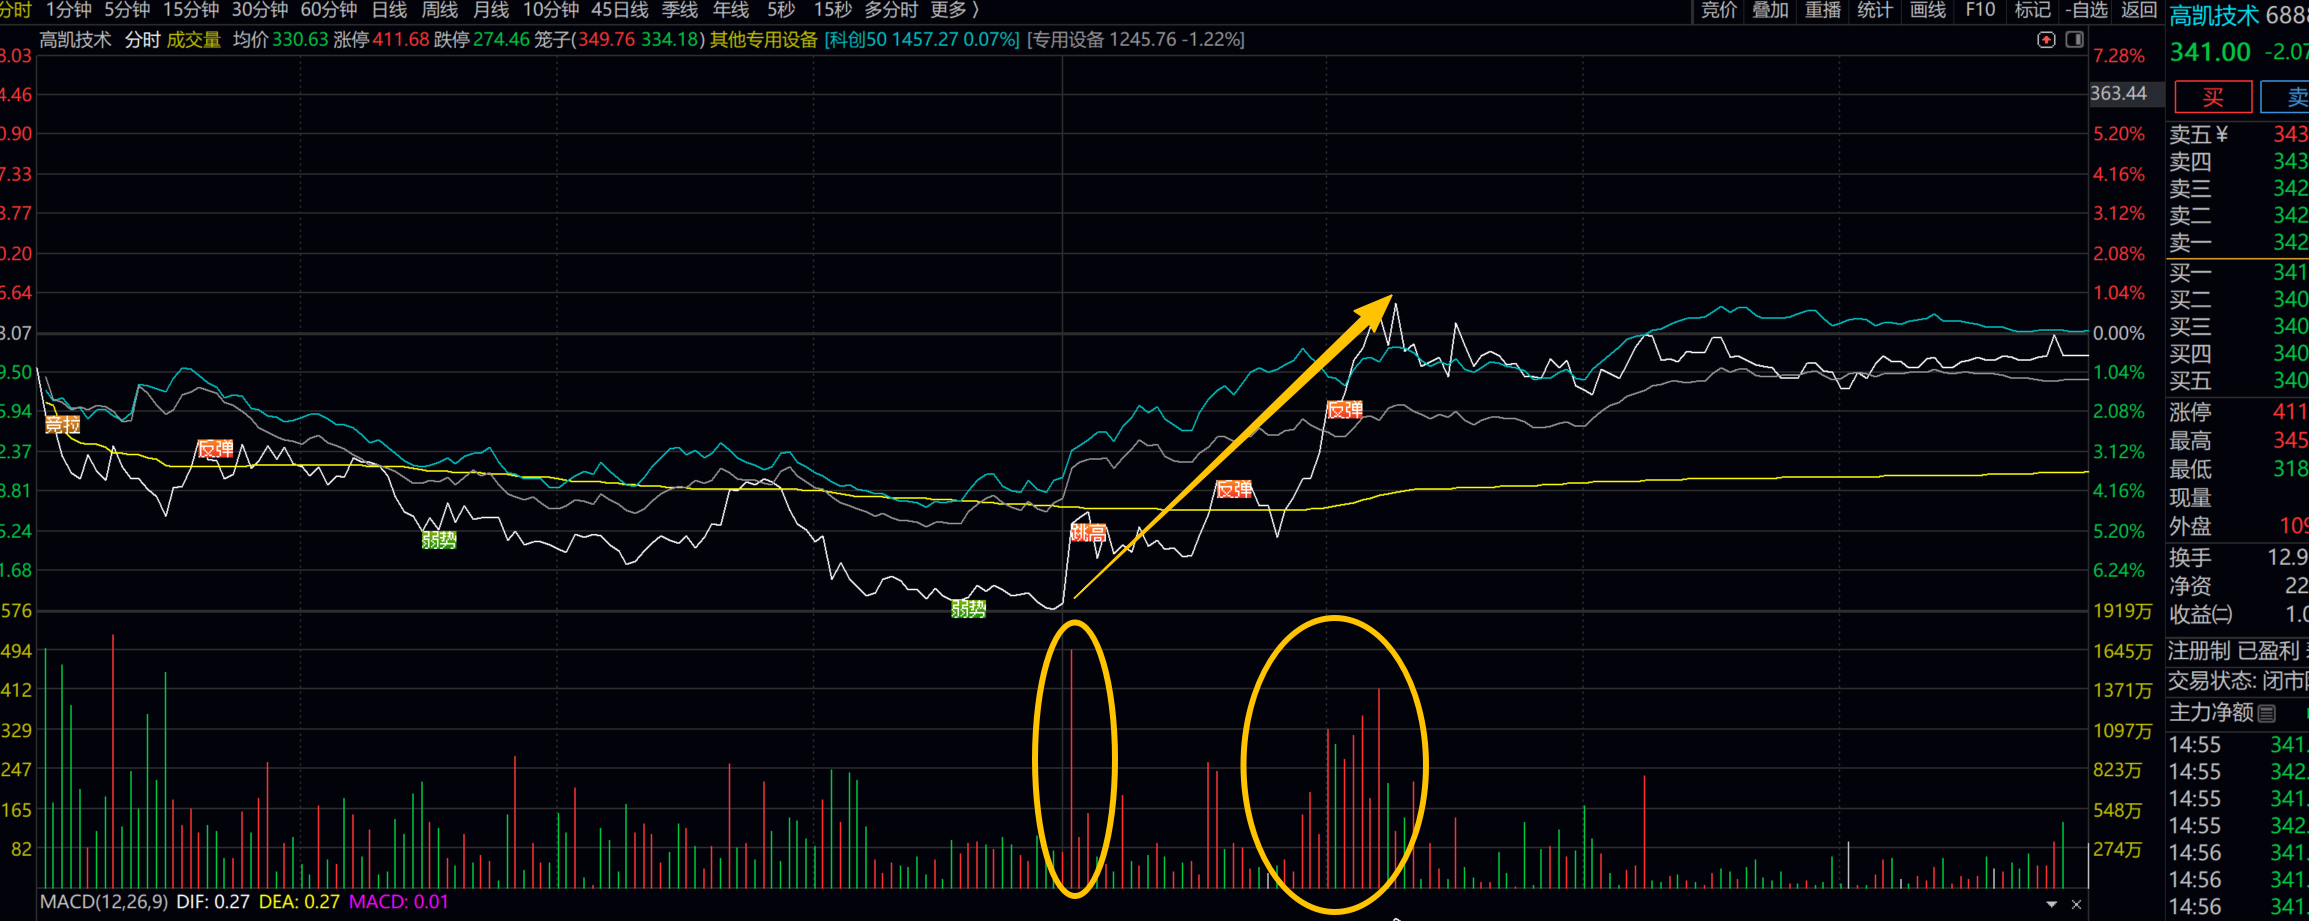Image resolution: width=2309 pixels, height=921 pixels.
Task: Click the red up-arrow icon above the chart
Action: (2046, 40)
